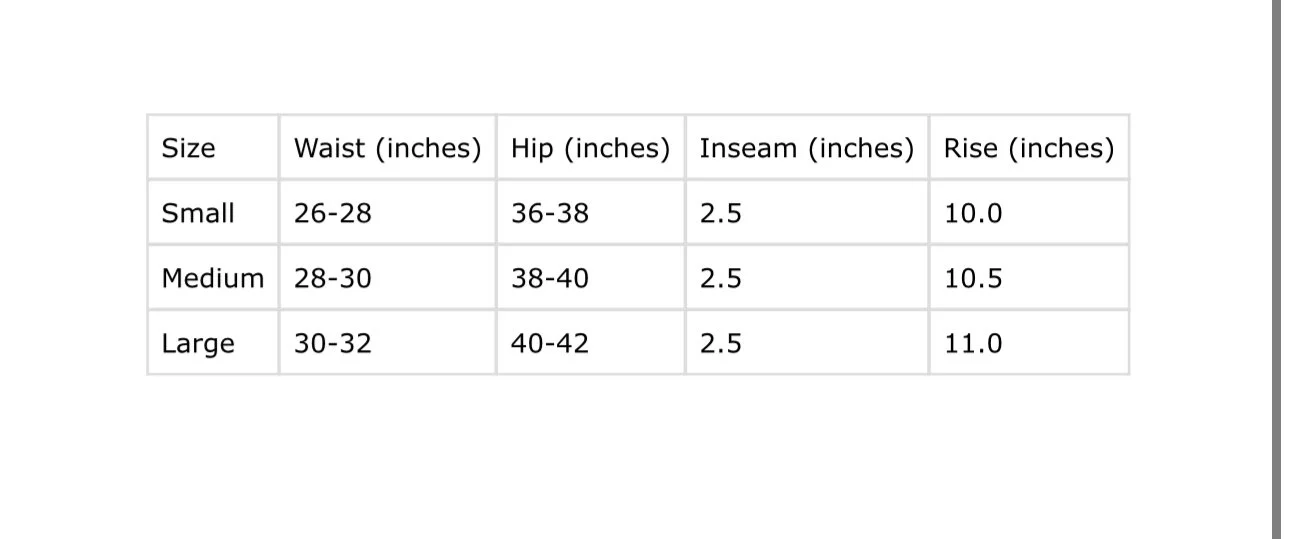
Task: Click the Large row inseam 2.5 cell
Action: [x=721, y=343]
